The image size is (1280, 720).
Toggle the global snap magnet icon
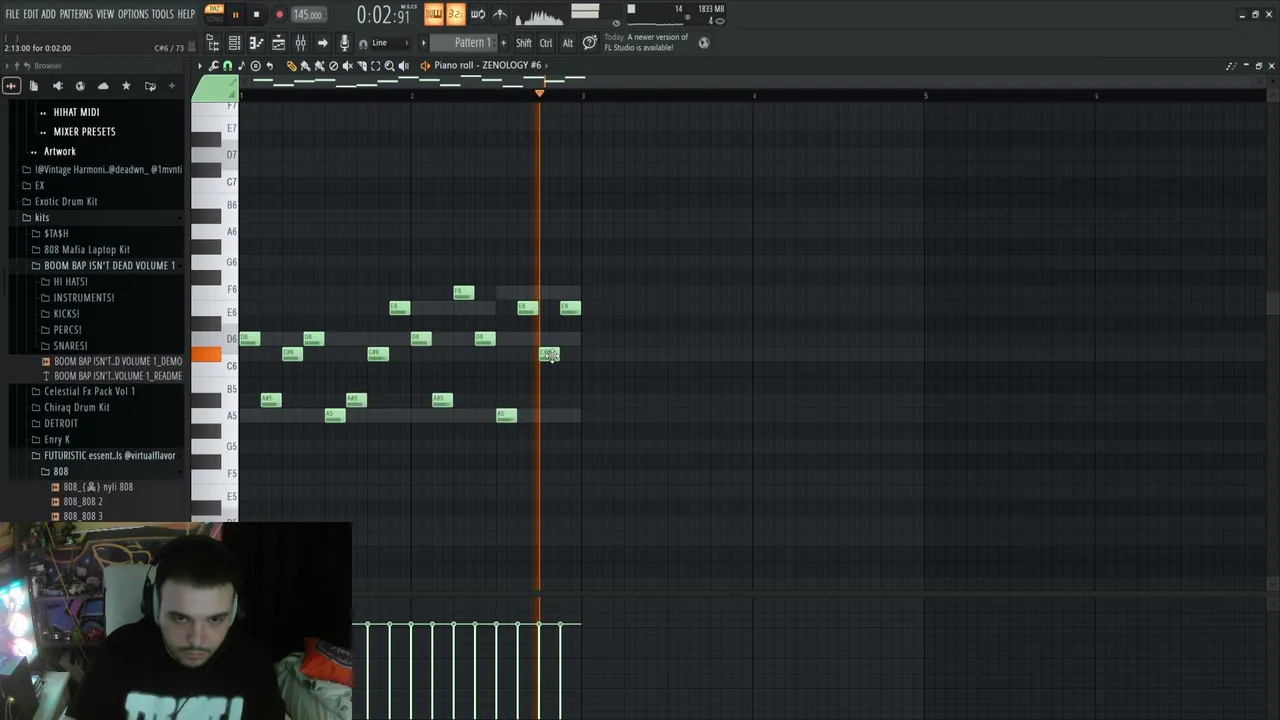[x=363, y=44]
